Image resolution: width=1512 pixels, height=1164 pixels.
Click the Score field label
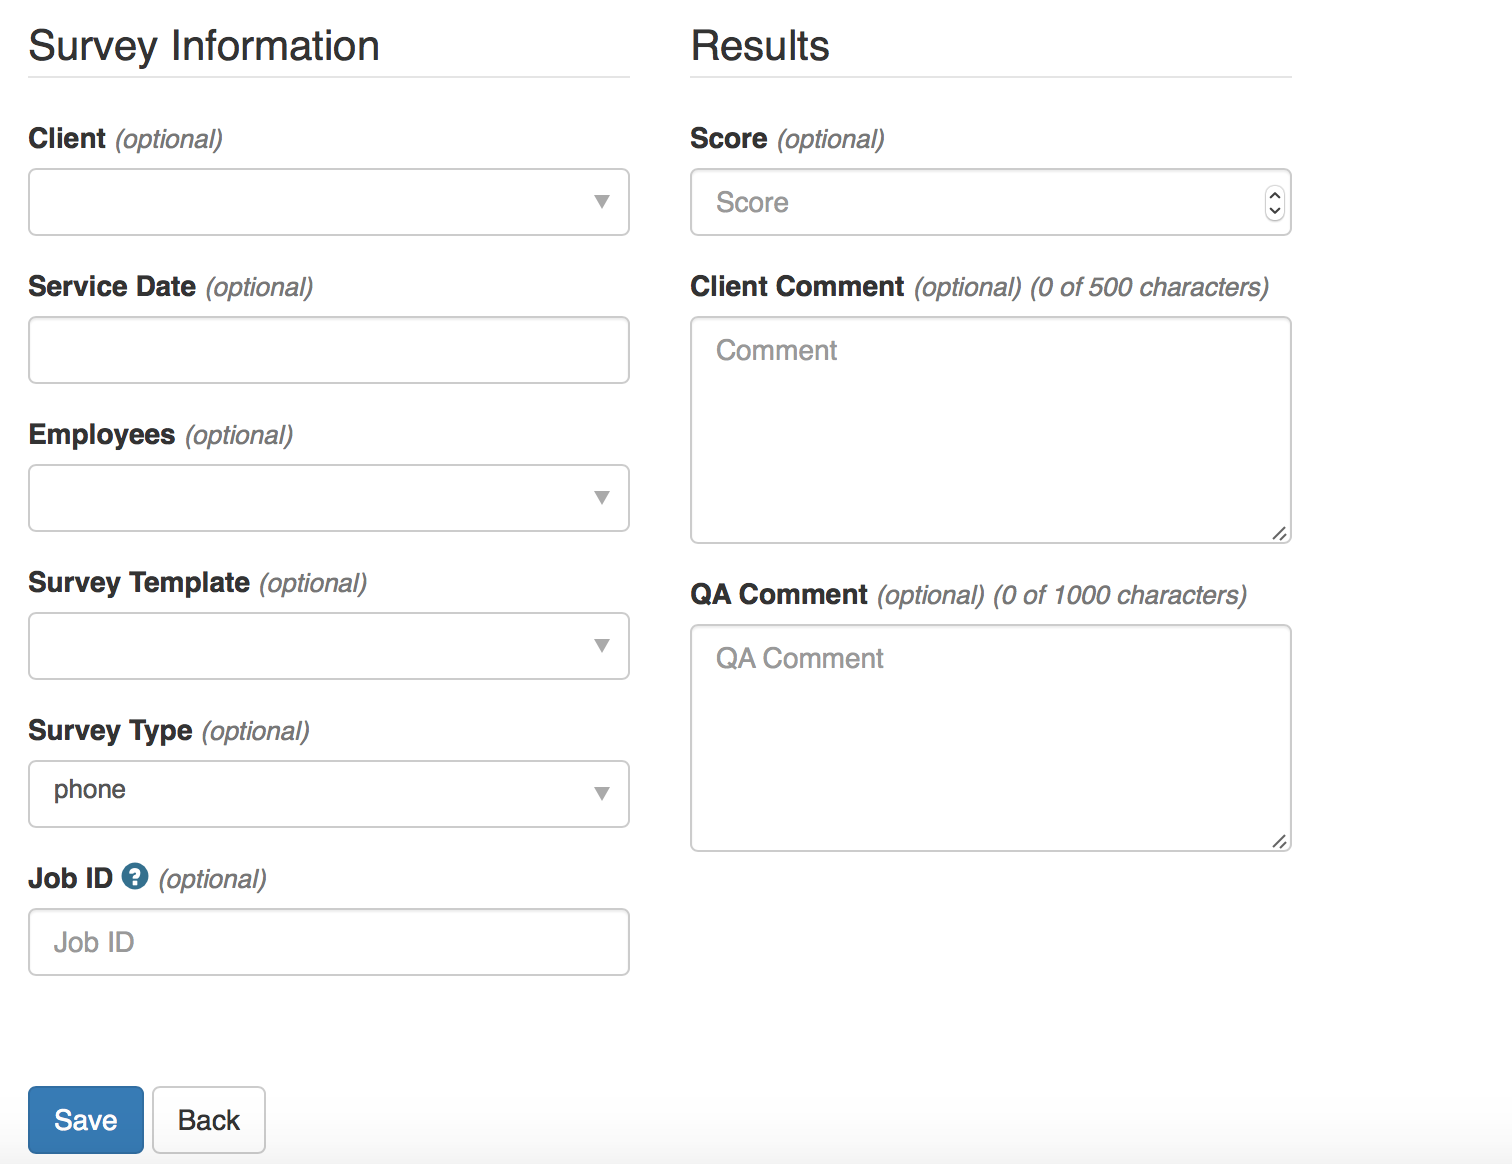coord(729,138)
